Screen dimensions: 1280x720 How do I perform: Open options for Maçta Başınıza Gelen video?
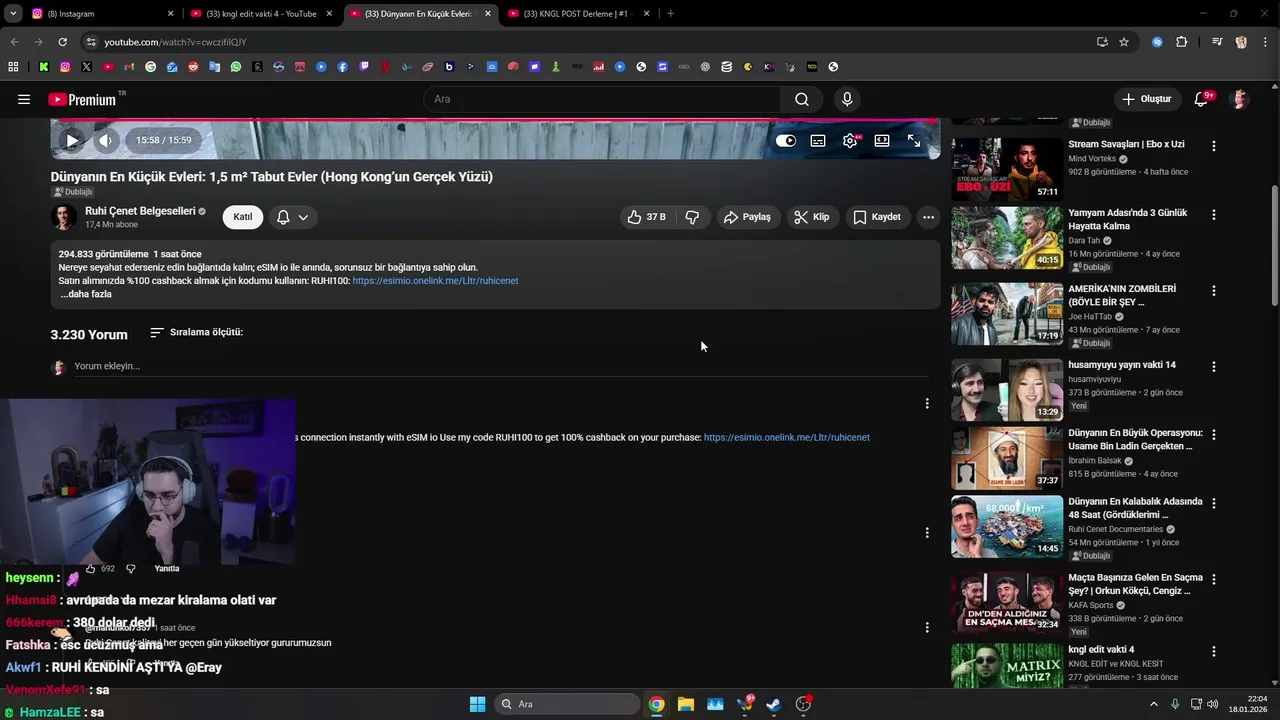pyautogui.click(x=1214, y=580)
